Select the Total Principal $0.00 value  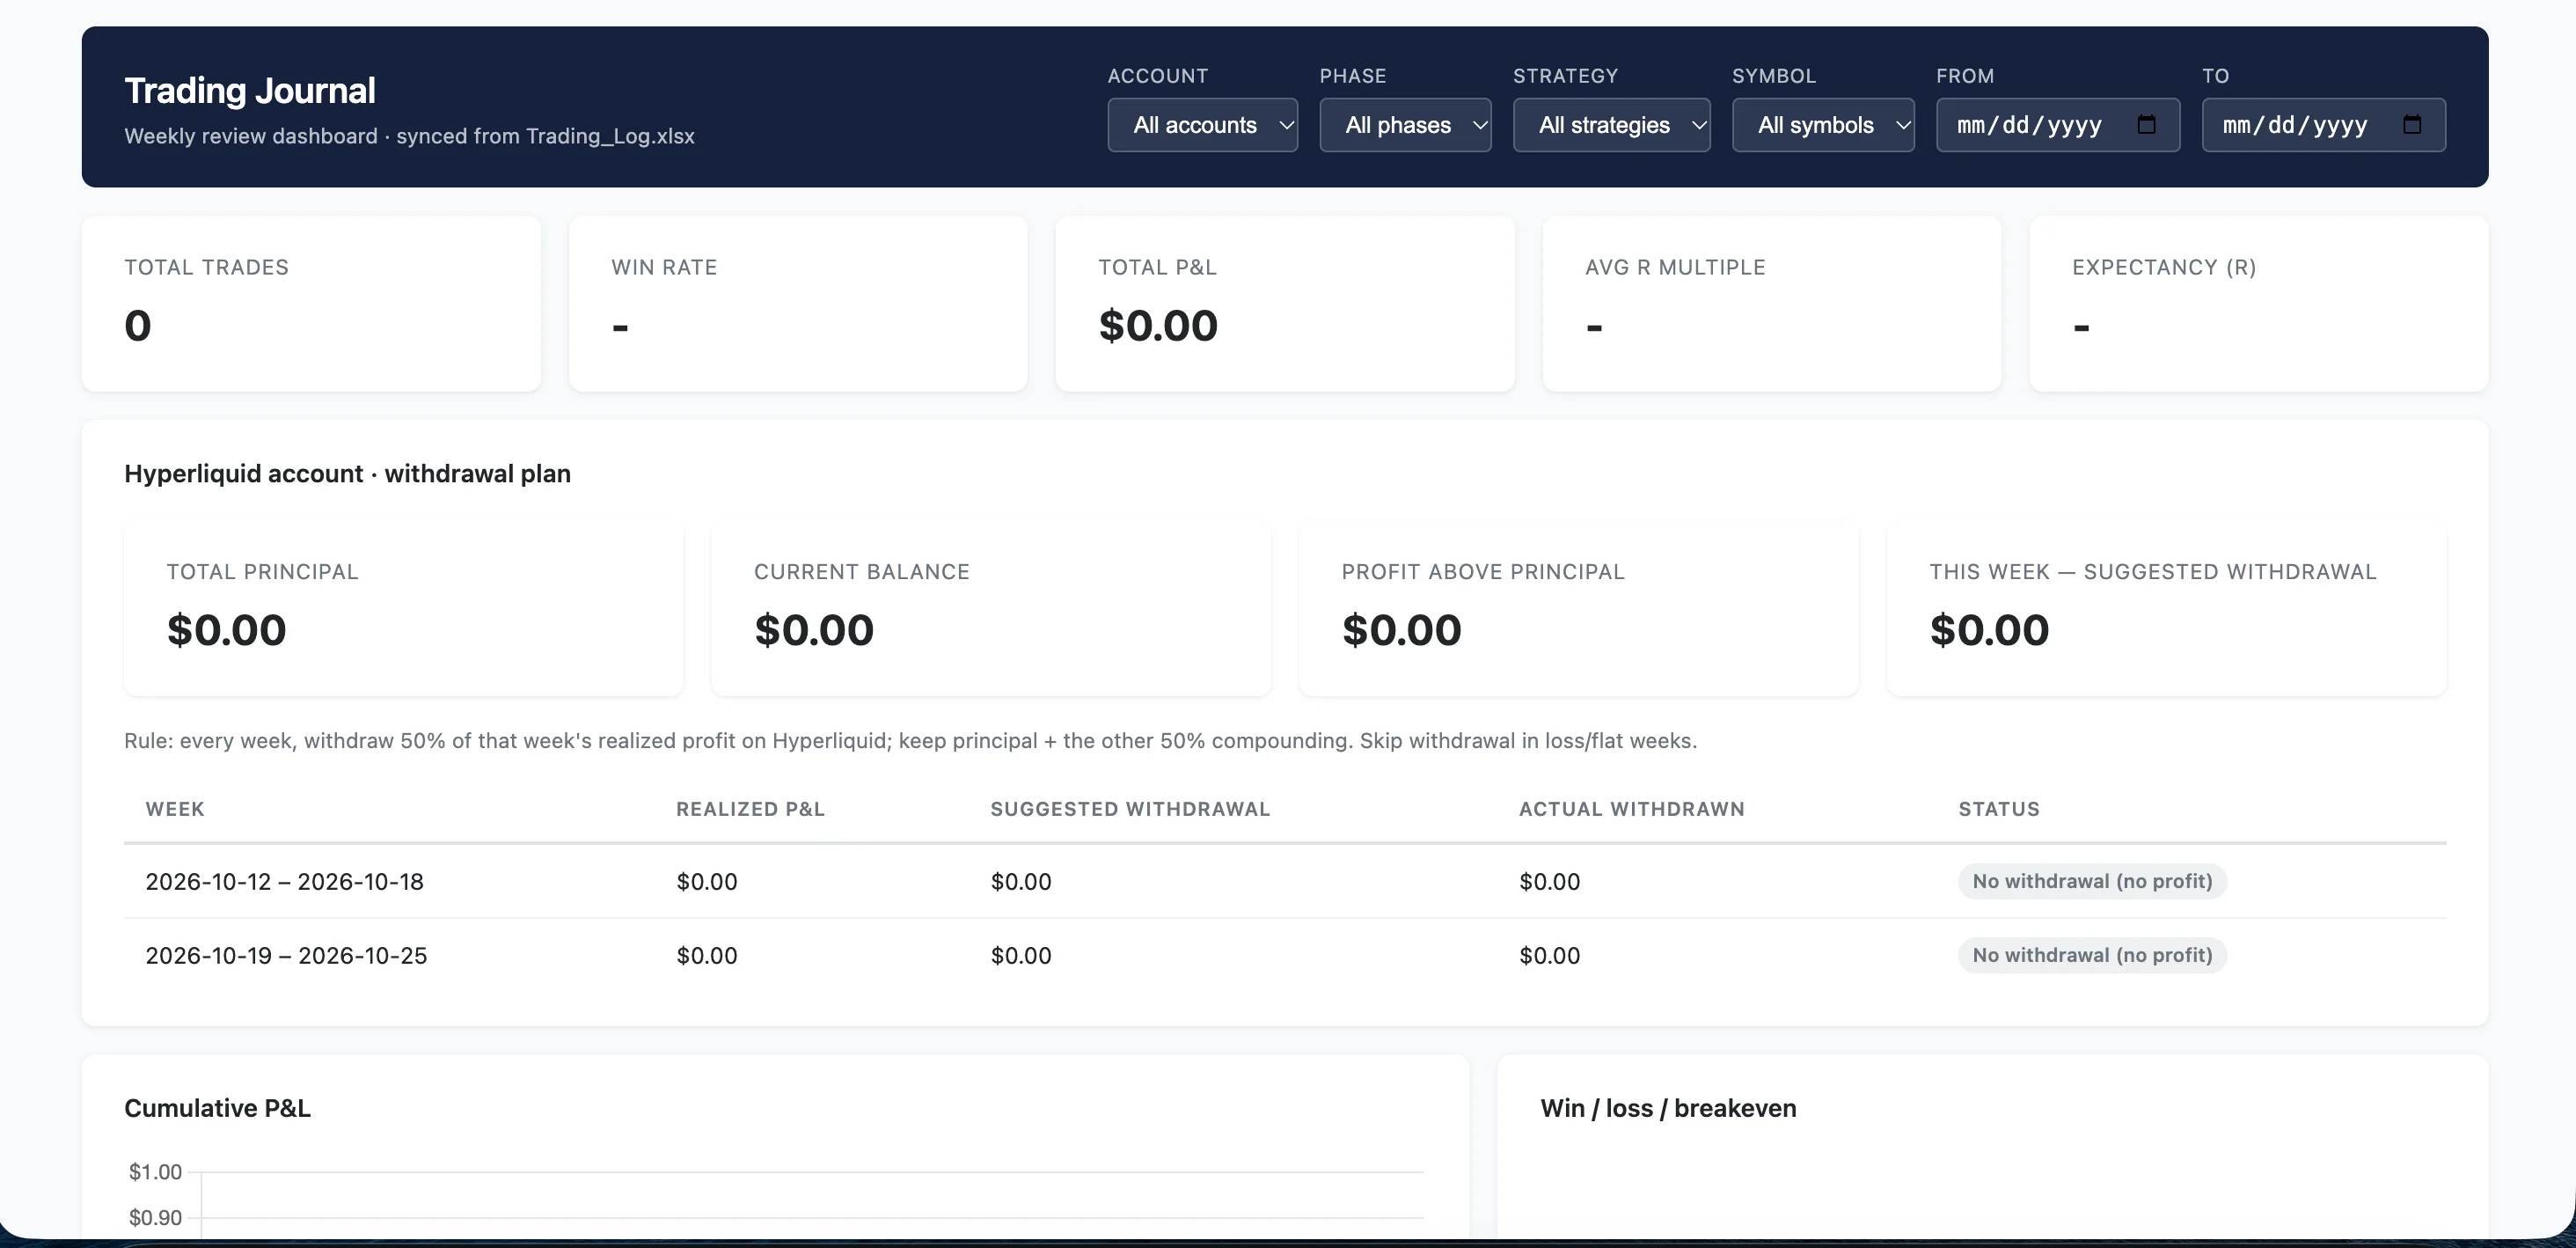click(227, 630)
